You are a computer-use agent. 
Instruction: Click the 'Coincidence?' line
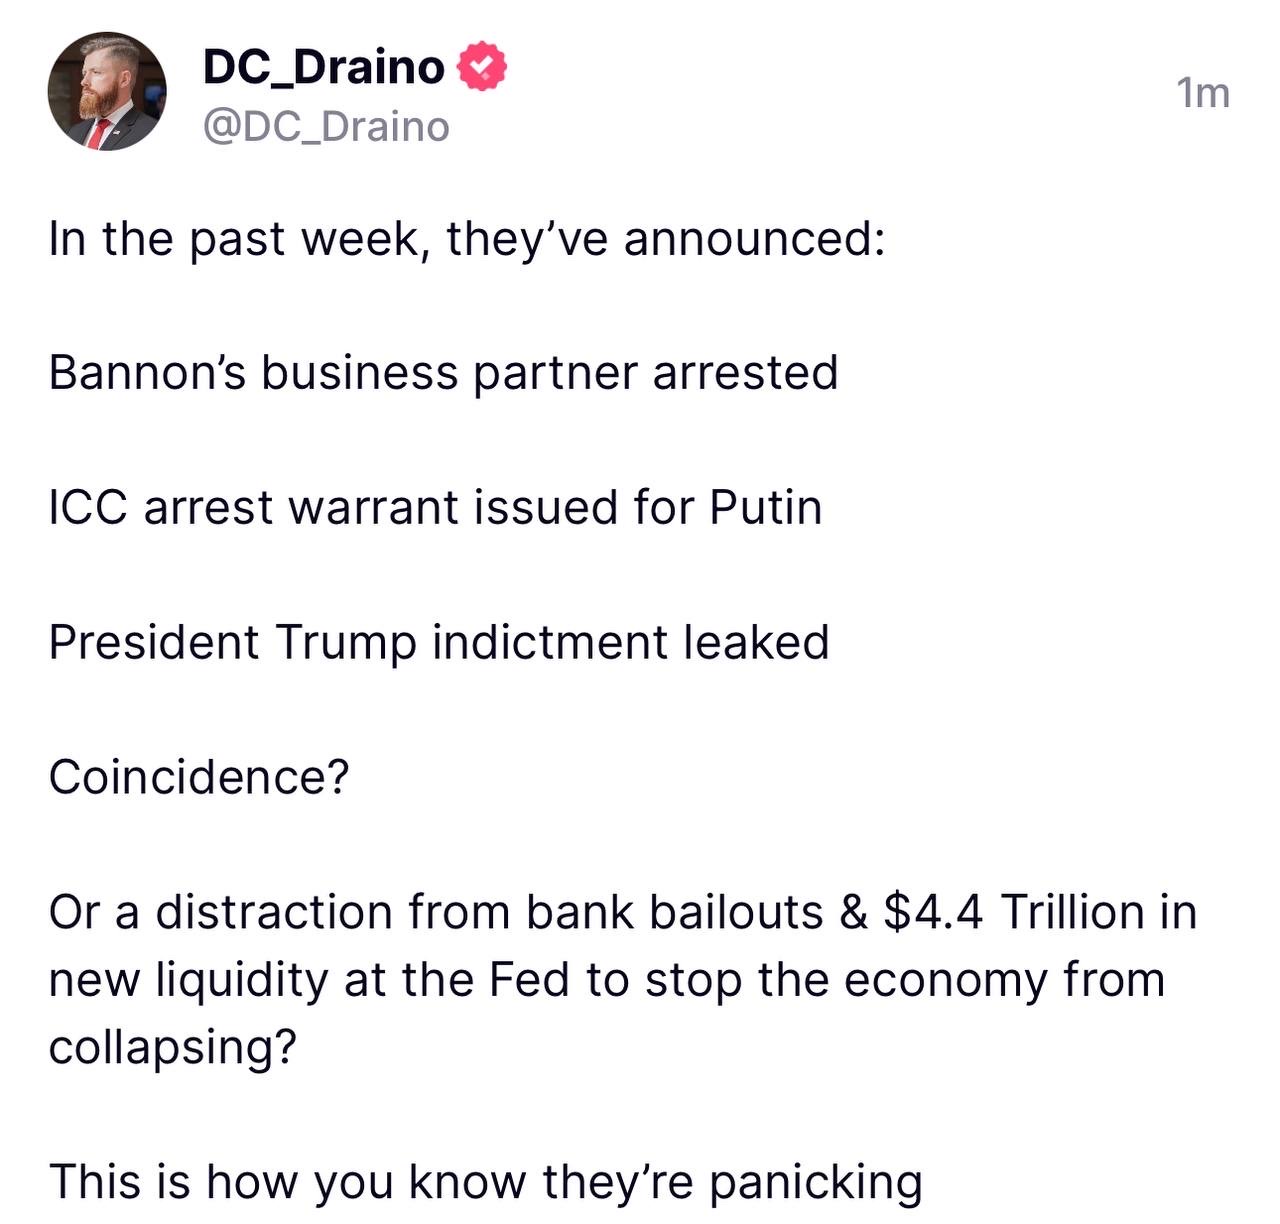(199, 777)
